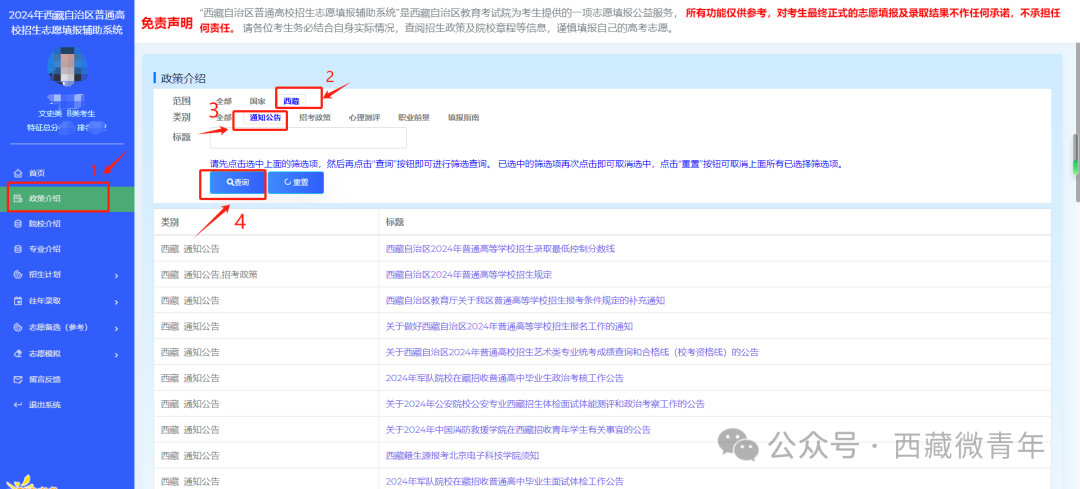The height and width of the screenshot is (489, 1080).
Task: Open 2024年军队院校在藏招收普通高中毕业生政治考核工作公告
Action: point(504,377)
